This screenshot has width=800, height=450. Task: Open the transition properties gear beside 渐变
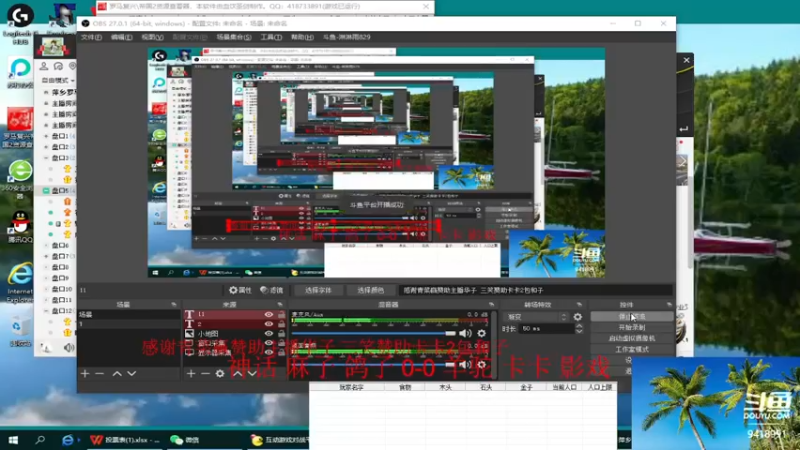pyautogui.click(x=578, y=317)
